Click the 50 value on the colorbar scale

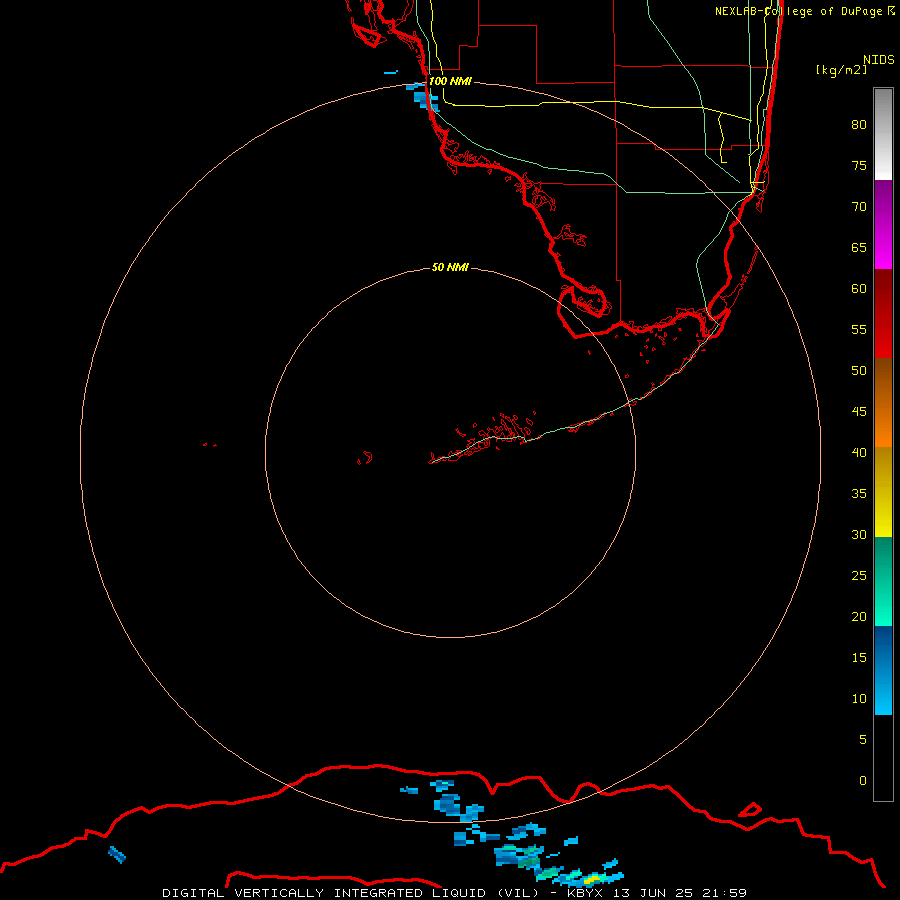(859, 370)
